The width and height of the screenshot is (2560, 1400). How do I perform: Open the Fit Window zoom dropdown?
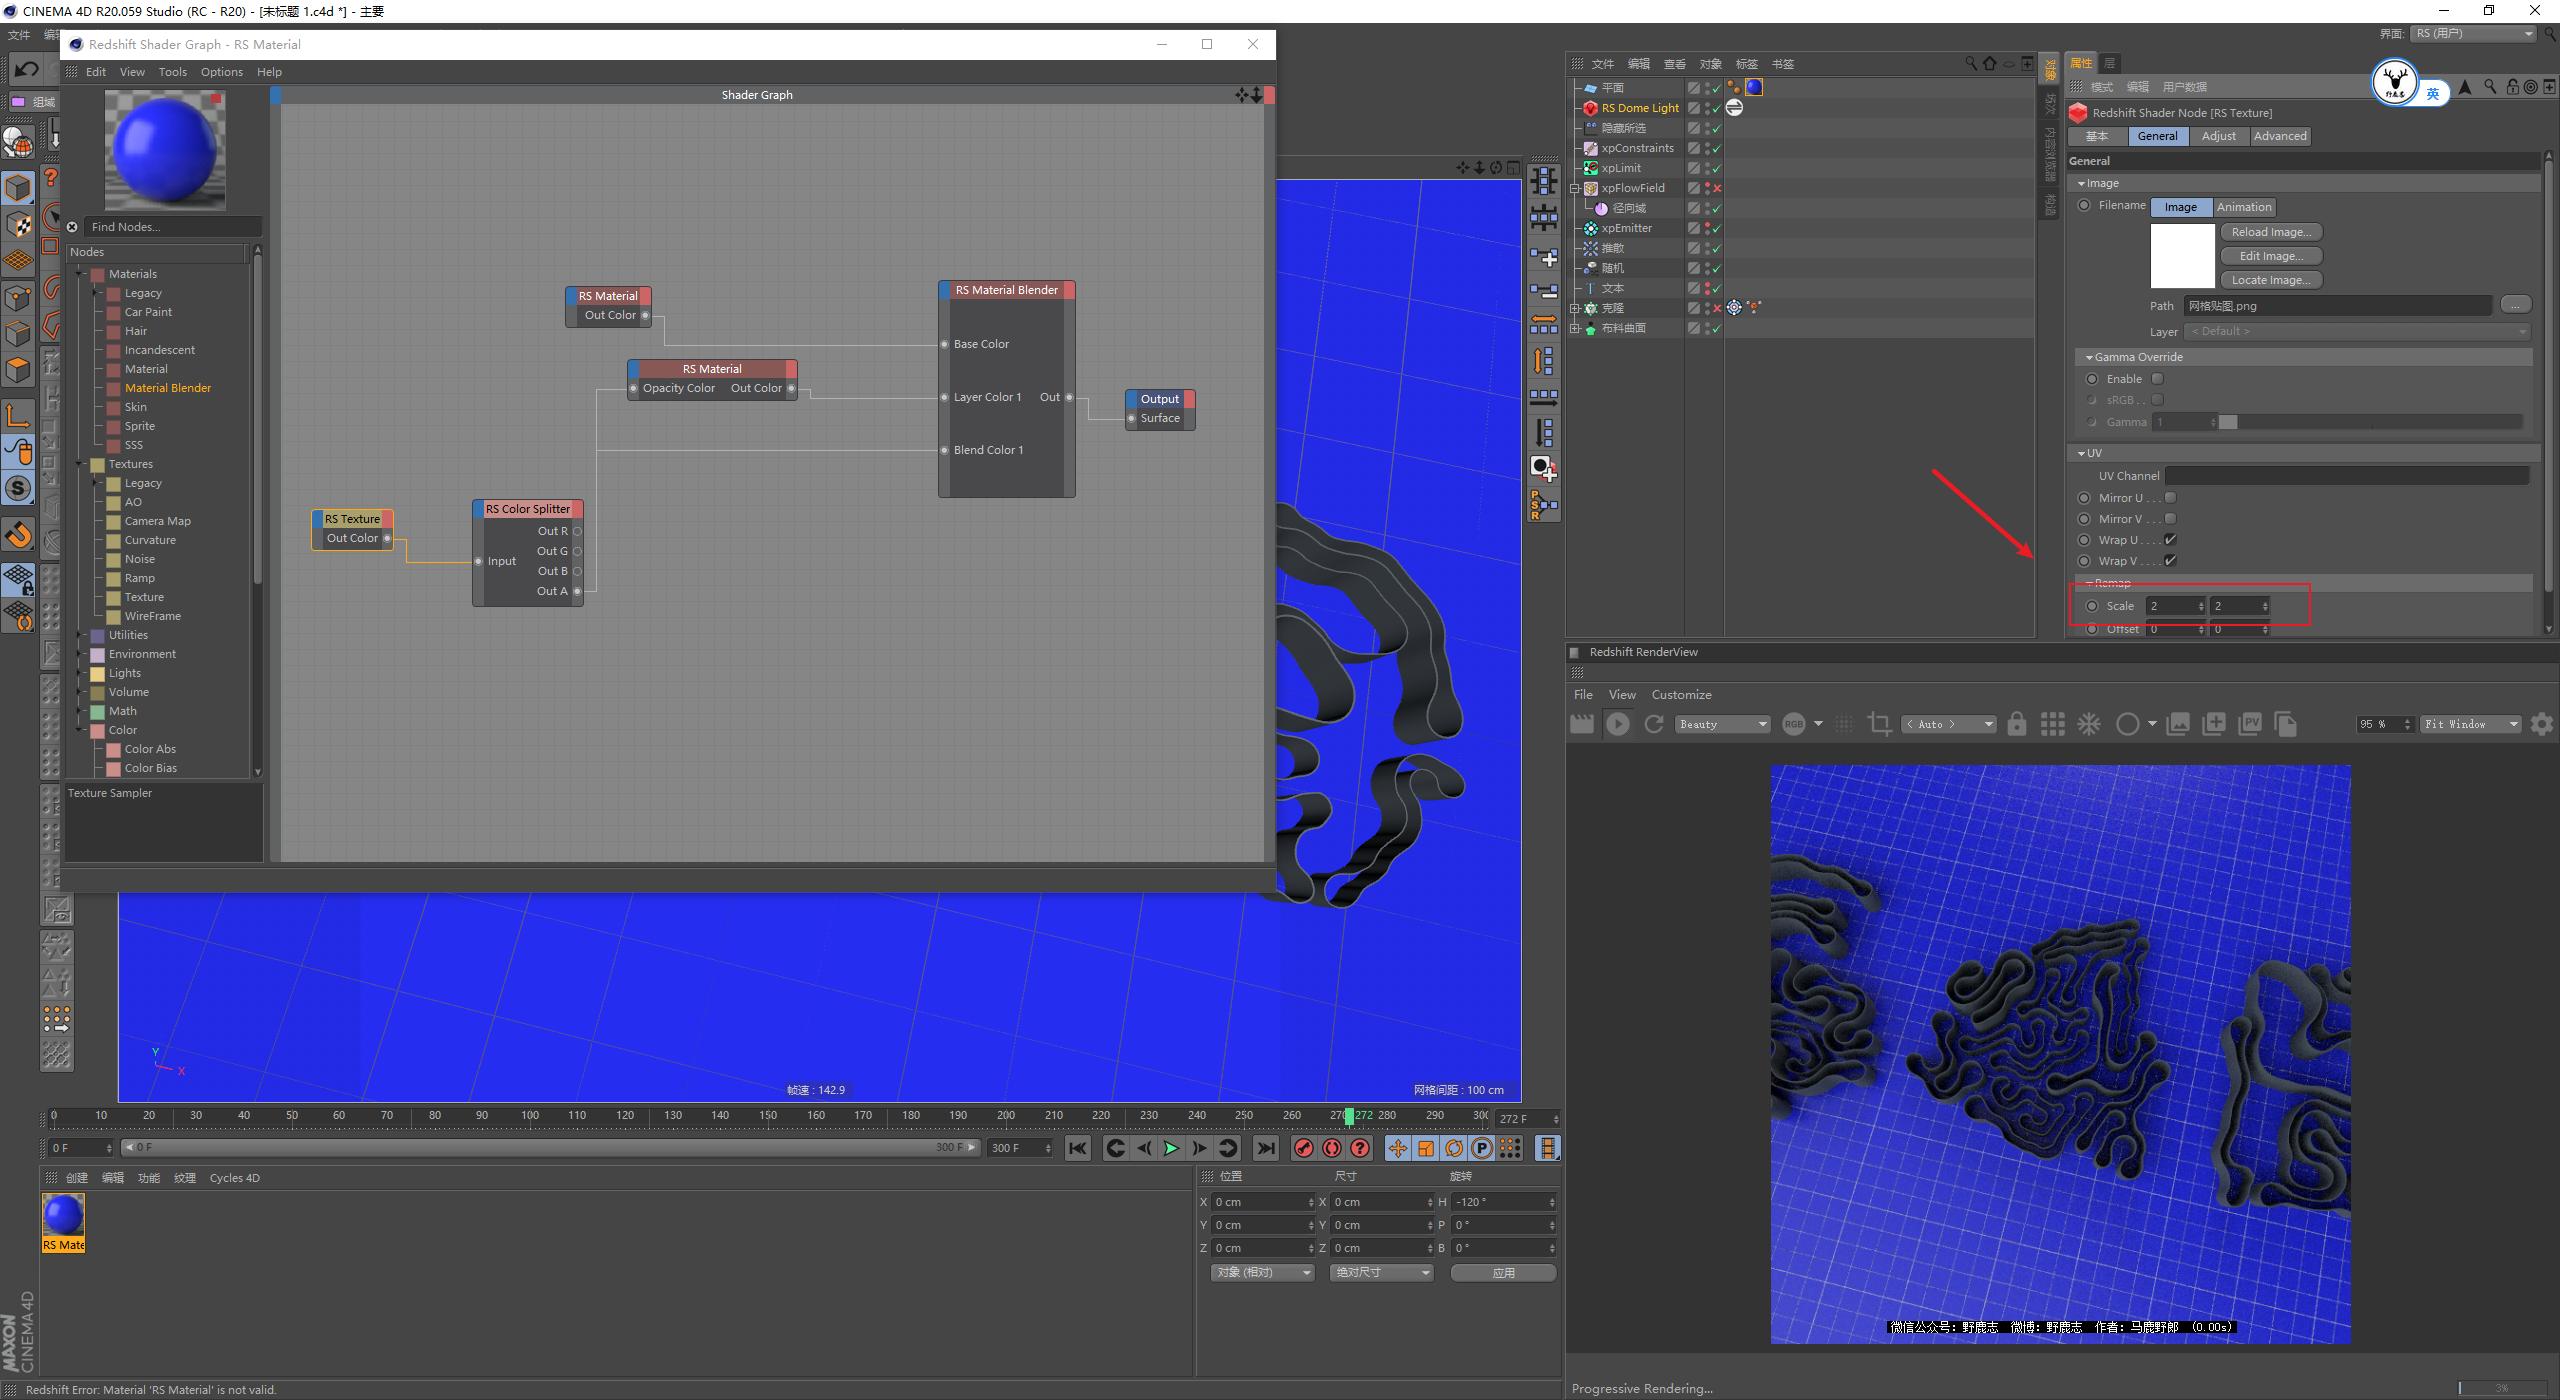(2469, 723)
